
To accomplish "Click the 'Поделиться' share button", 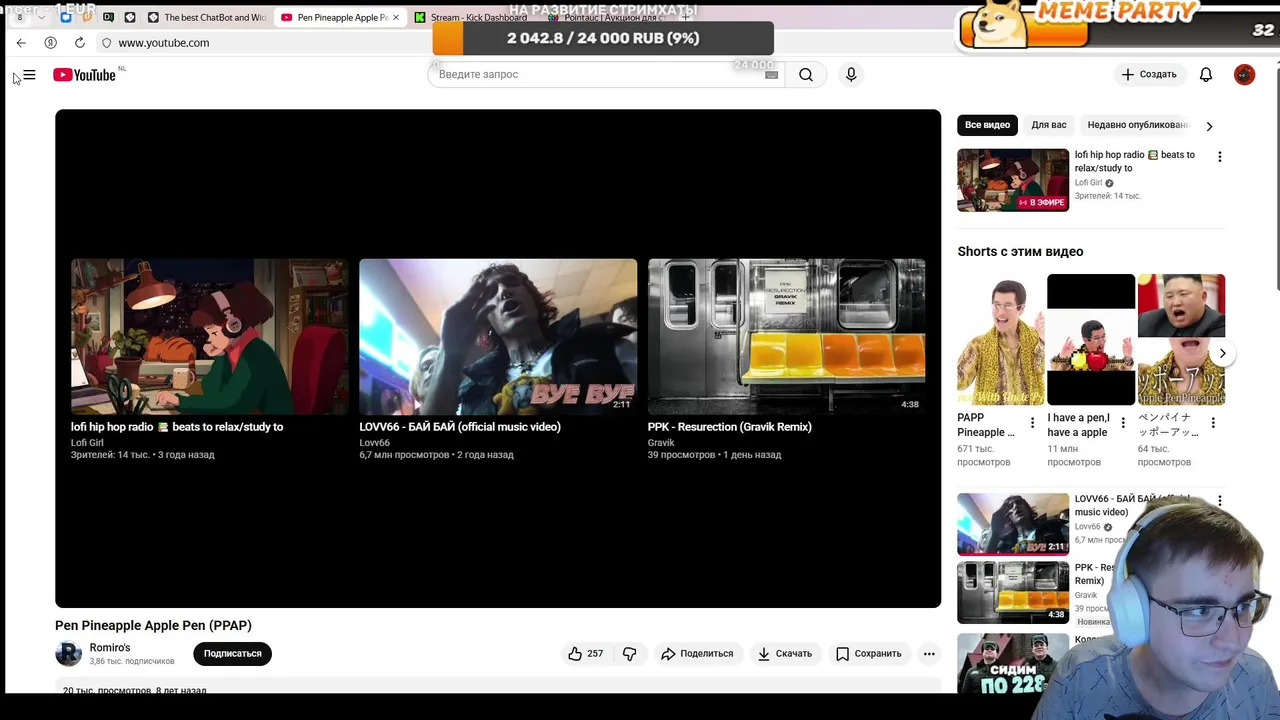I will tap(697, 654).
